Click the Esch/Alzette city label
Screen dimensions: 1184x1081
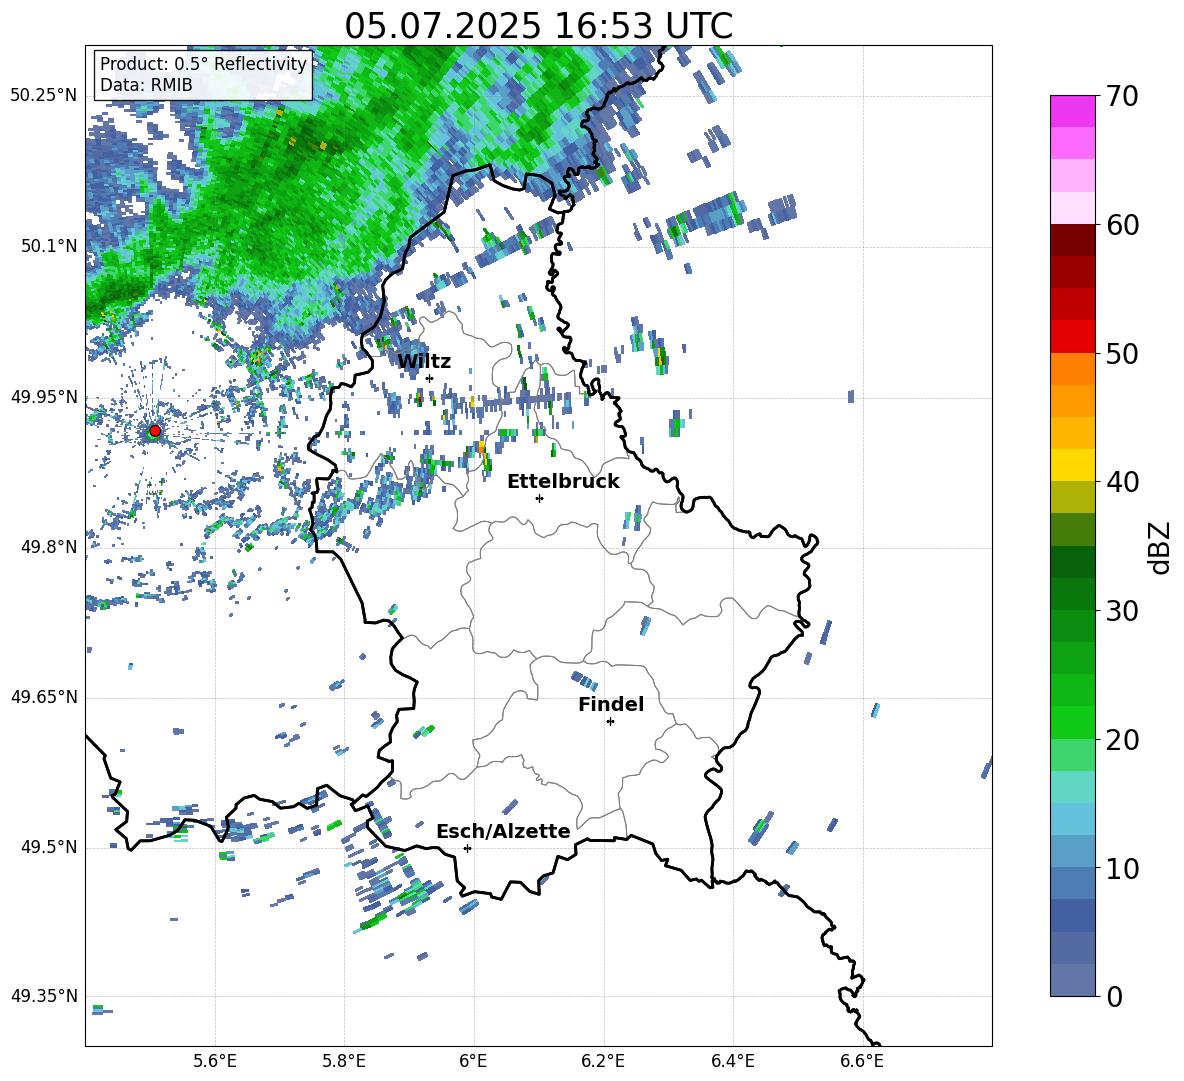pyautogui.click(x=503, y=831)
